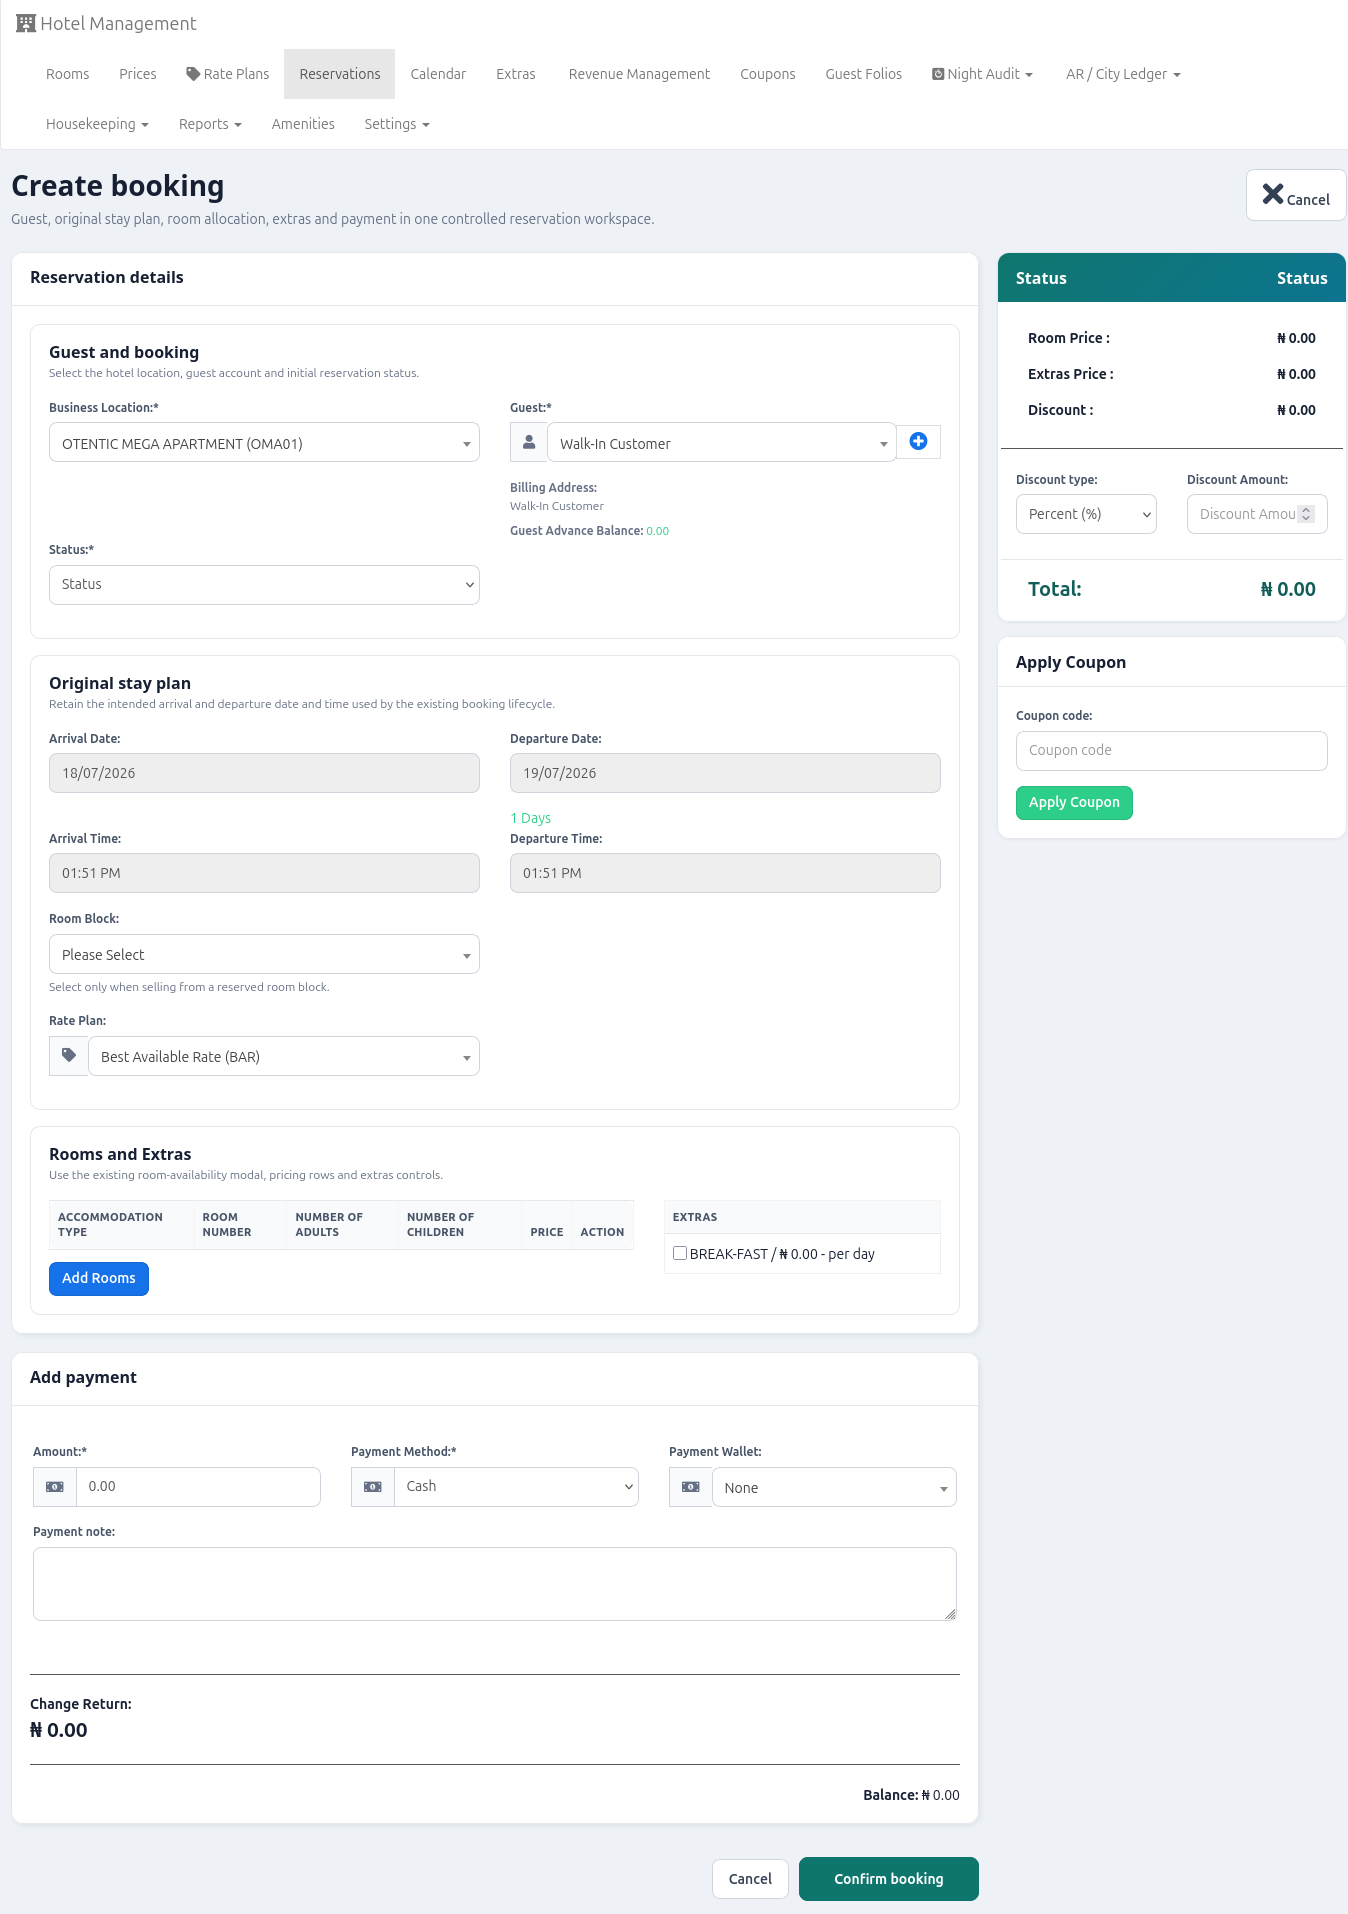Open the Room Block dropdown

coord(264,954)
